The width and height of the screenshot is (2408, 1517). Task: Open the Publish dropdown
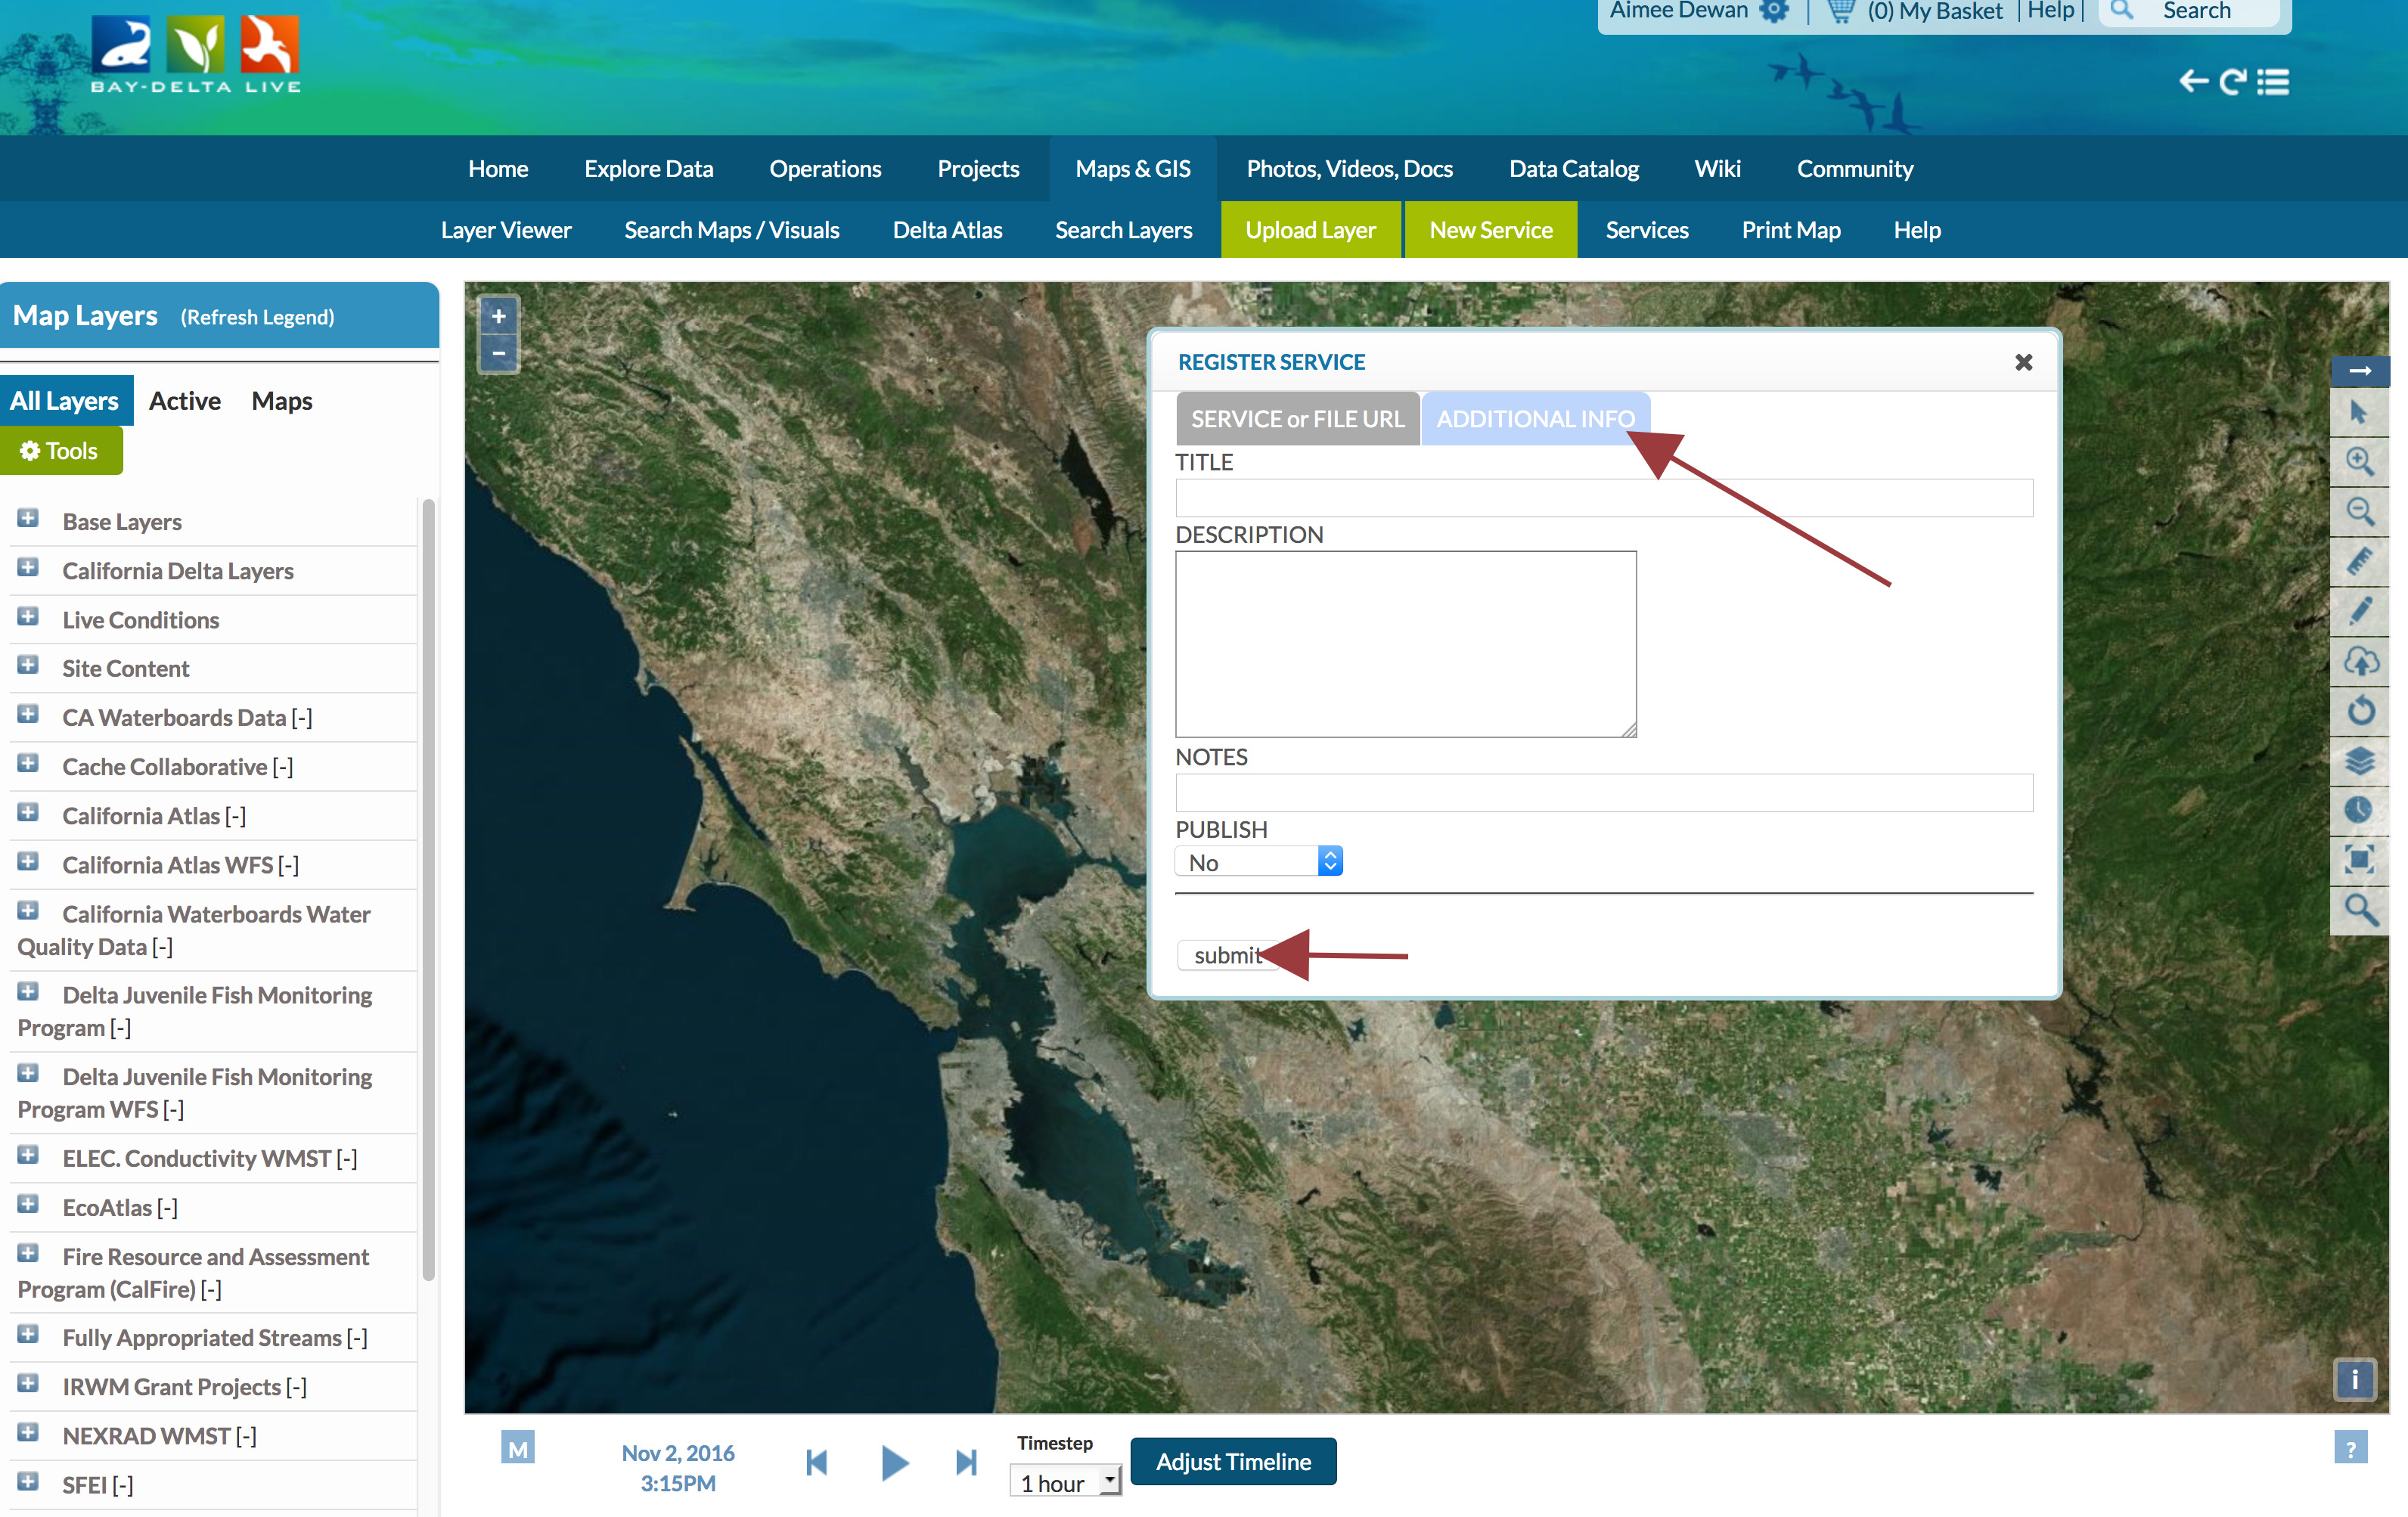(x=1258, y=862)
